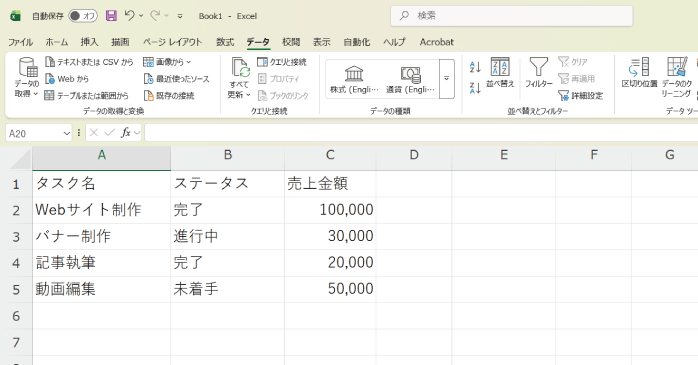Click クエリと接続 button

(x=282, y=62)
